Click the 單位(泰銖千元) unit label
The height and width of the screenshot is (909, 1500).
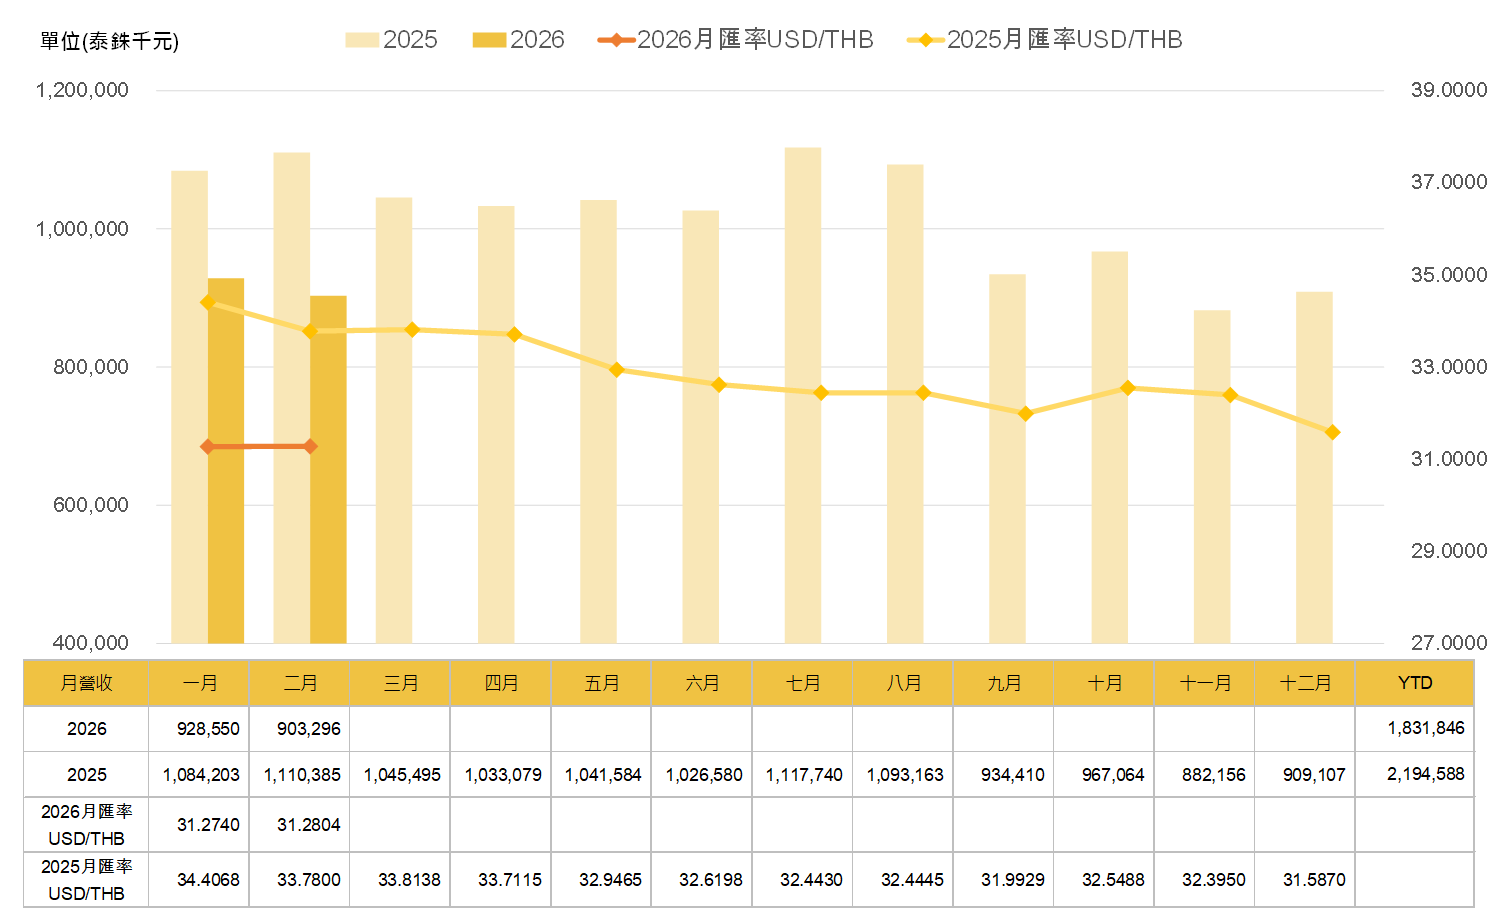[109, 41]
